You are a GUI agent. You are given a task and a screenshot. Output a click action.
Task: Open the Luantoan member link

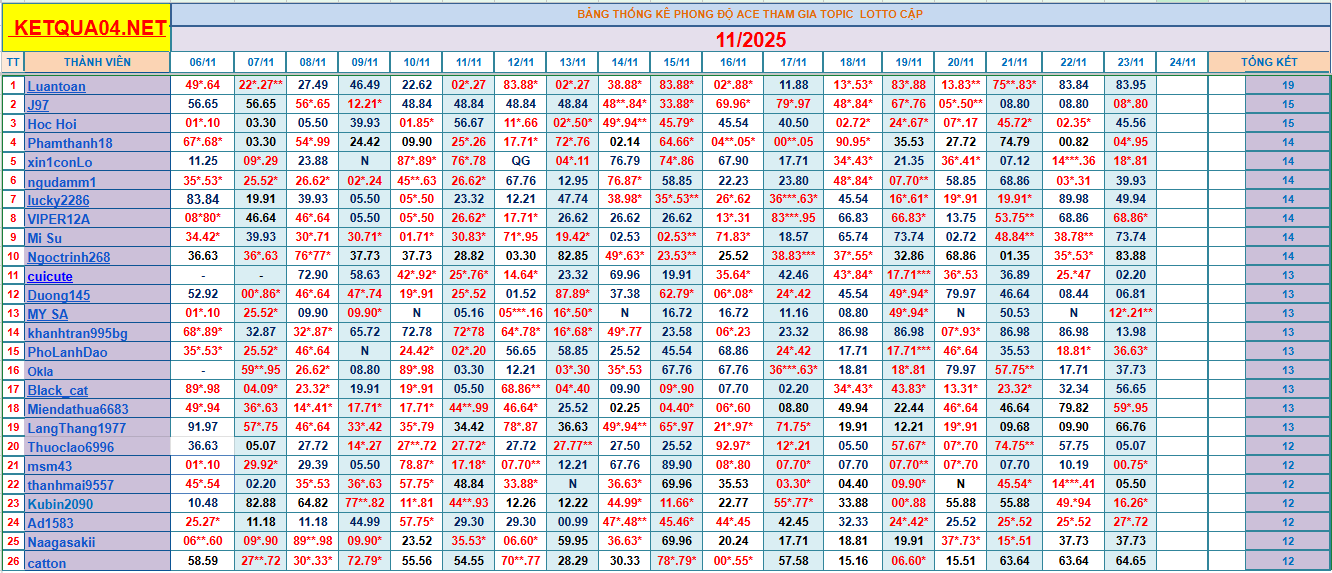[56, 86]
